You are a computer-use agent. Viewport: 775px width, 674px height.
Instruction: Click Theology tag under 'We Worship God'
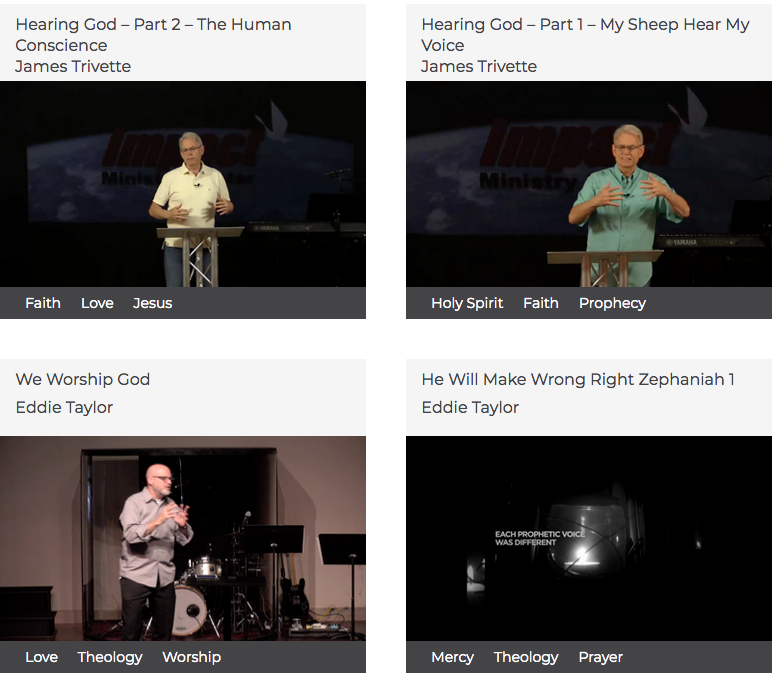(x=110, y=657)
